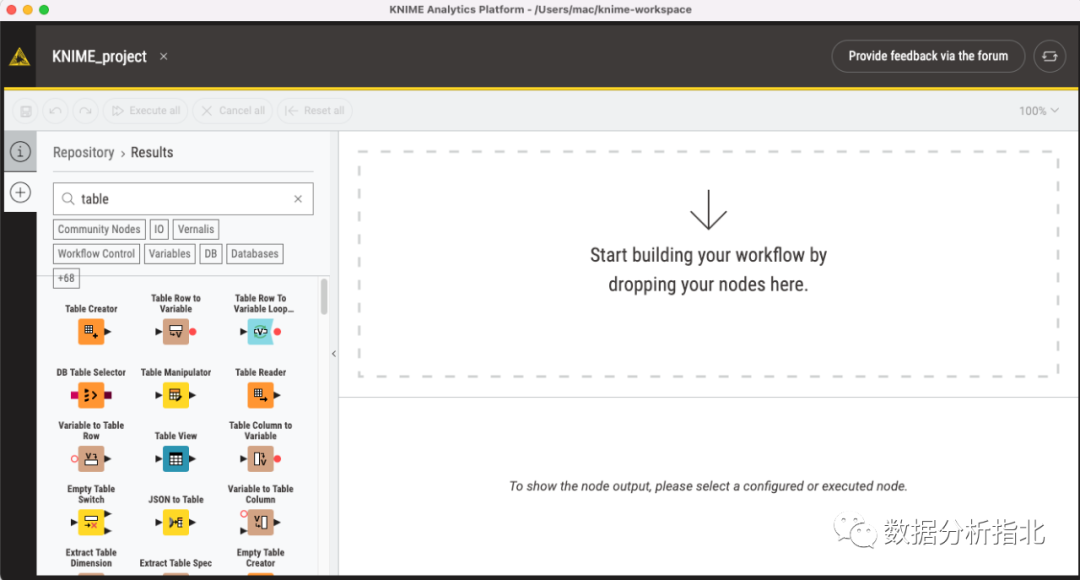Switch to the KNIME_project tab
The width and height of the screenshot is (1080, 580).
click(99, 56)
